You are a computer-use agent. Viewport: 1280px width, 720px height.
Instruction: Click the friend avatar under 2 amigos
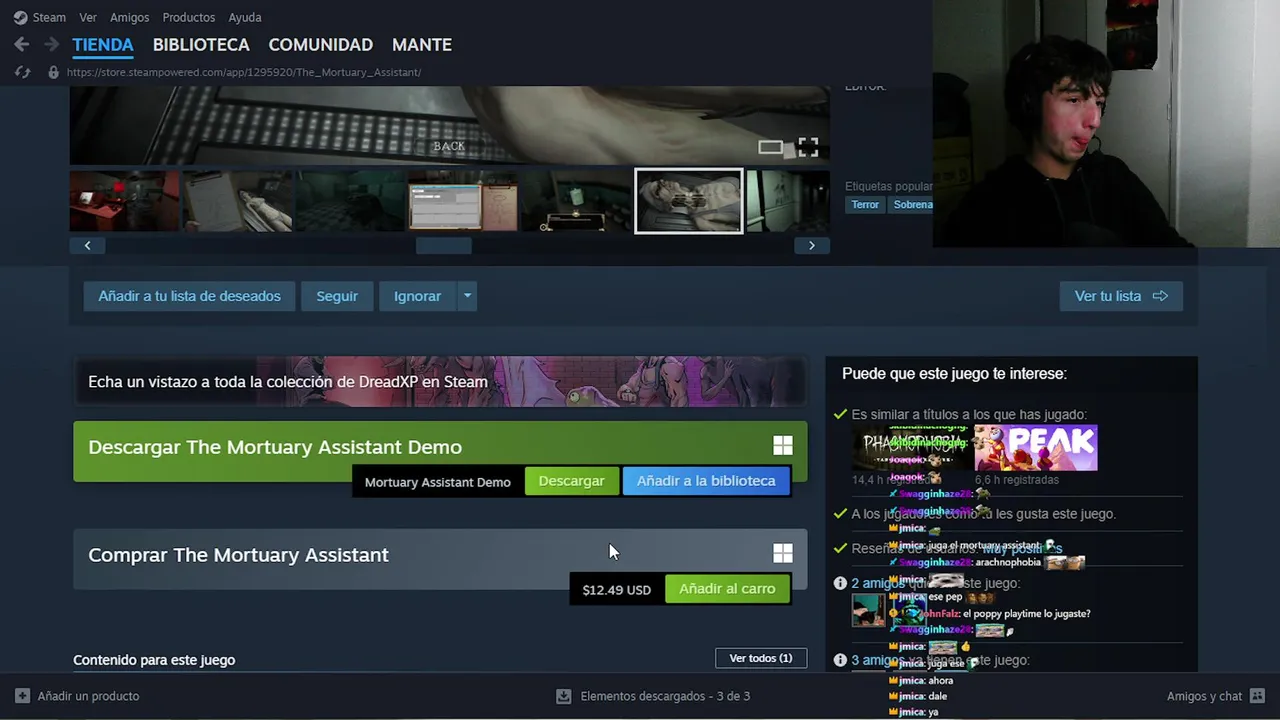coord(868,610)
